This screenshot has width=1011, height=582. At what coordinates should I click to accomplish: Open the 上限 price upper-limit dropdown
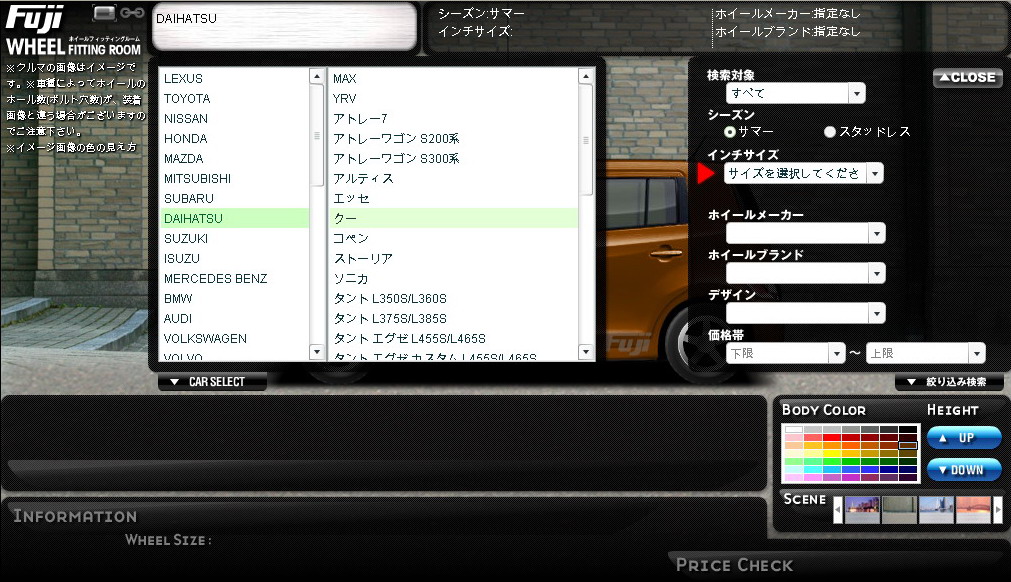click(x=925, y=353)
